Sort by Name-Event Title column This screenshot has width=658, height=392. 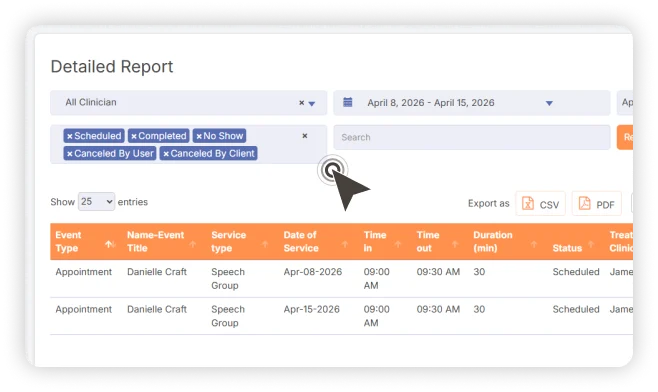[164, 242]
